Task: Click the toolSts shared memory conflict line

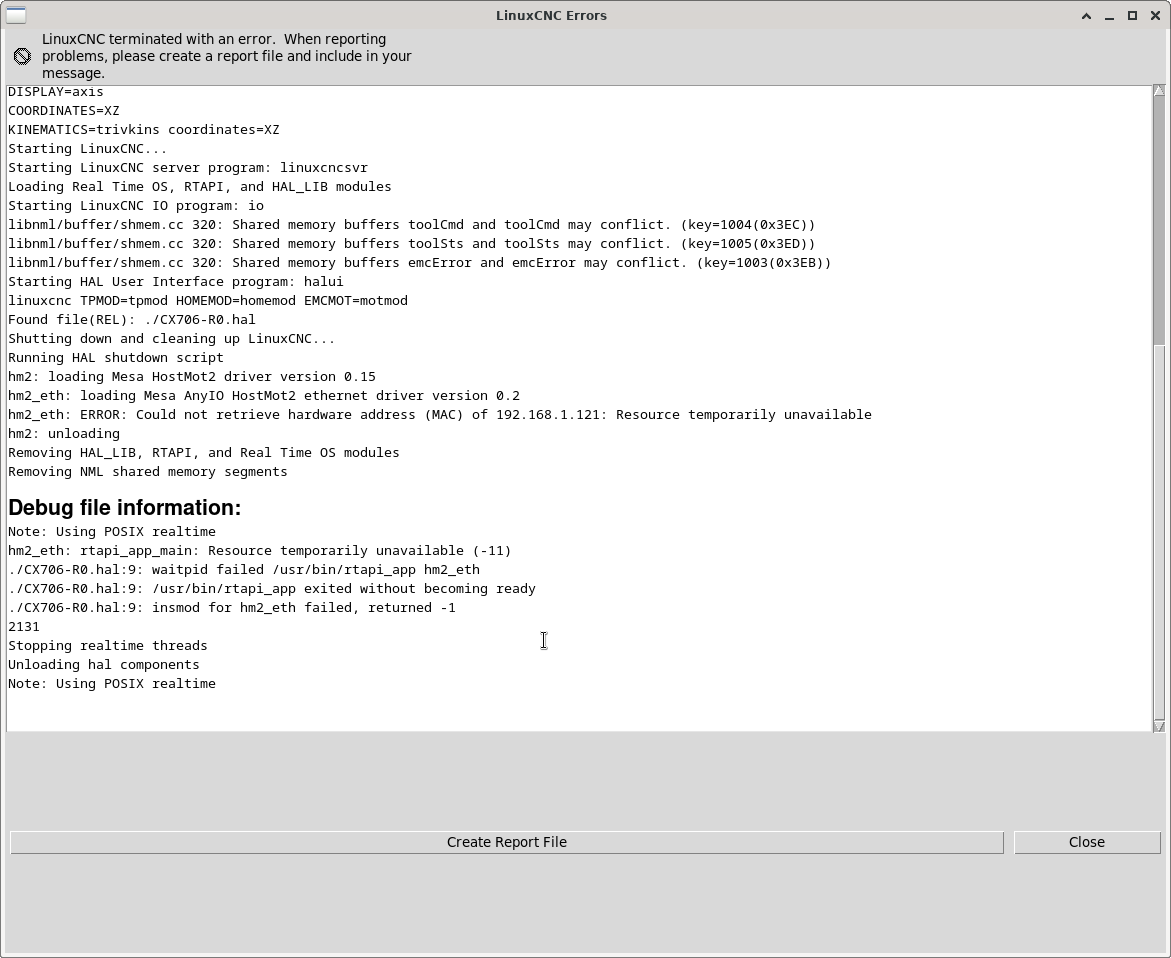Action: (411, 244)
